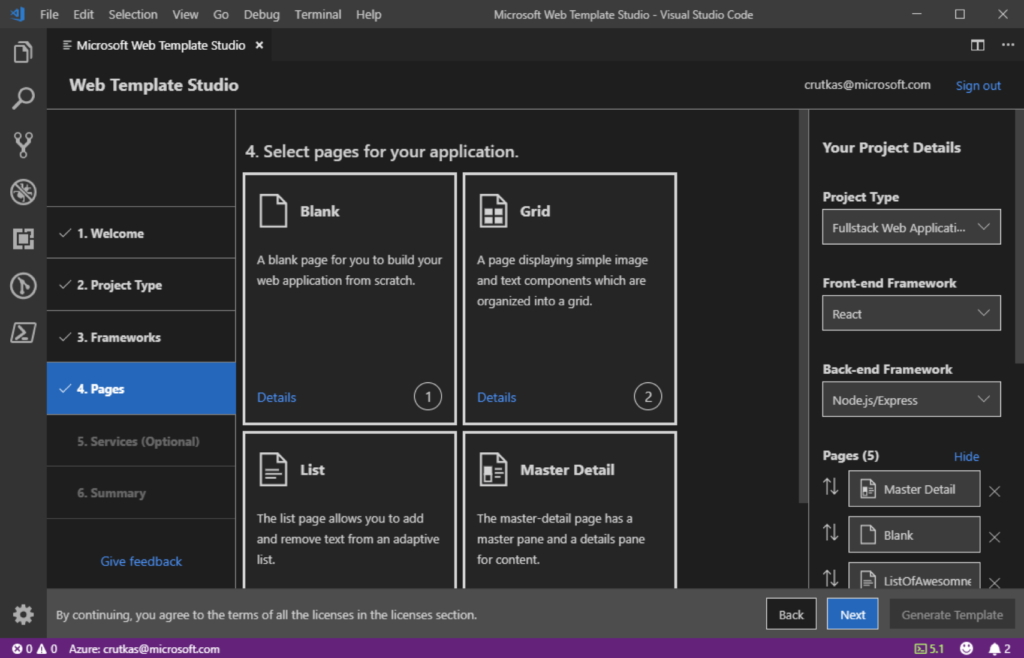
Task: Click the Give feedback link
Action: 141,561
